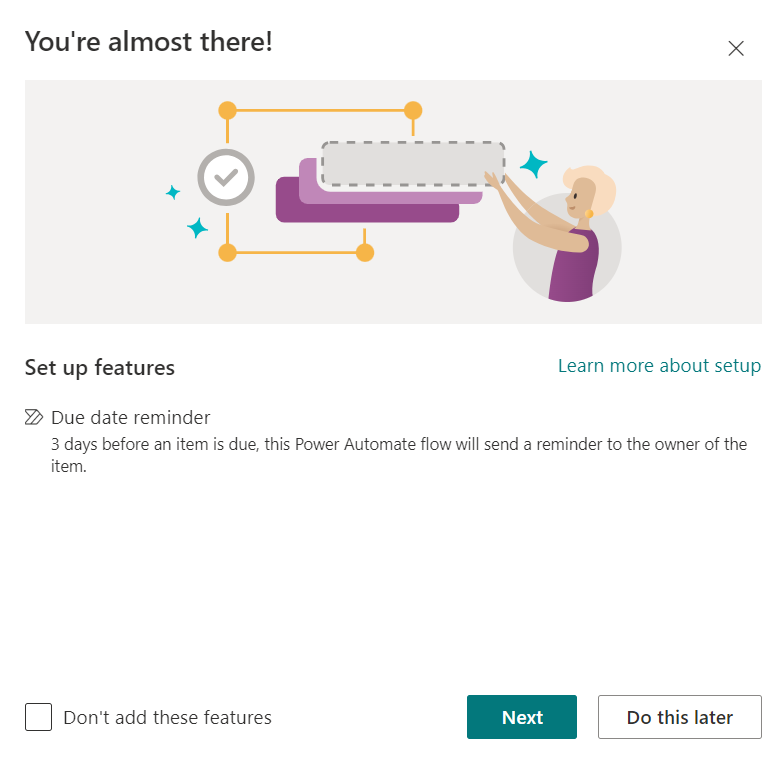This screenshot has width=783, height=765.
Task: Select the Due date reminder feature title
Action: 131,417
